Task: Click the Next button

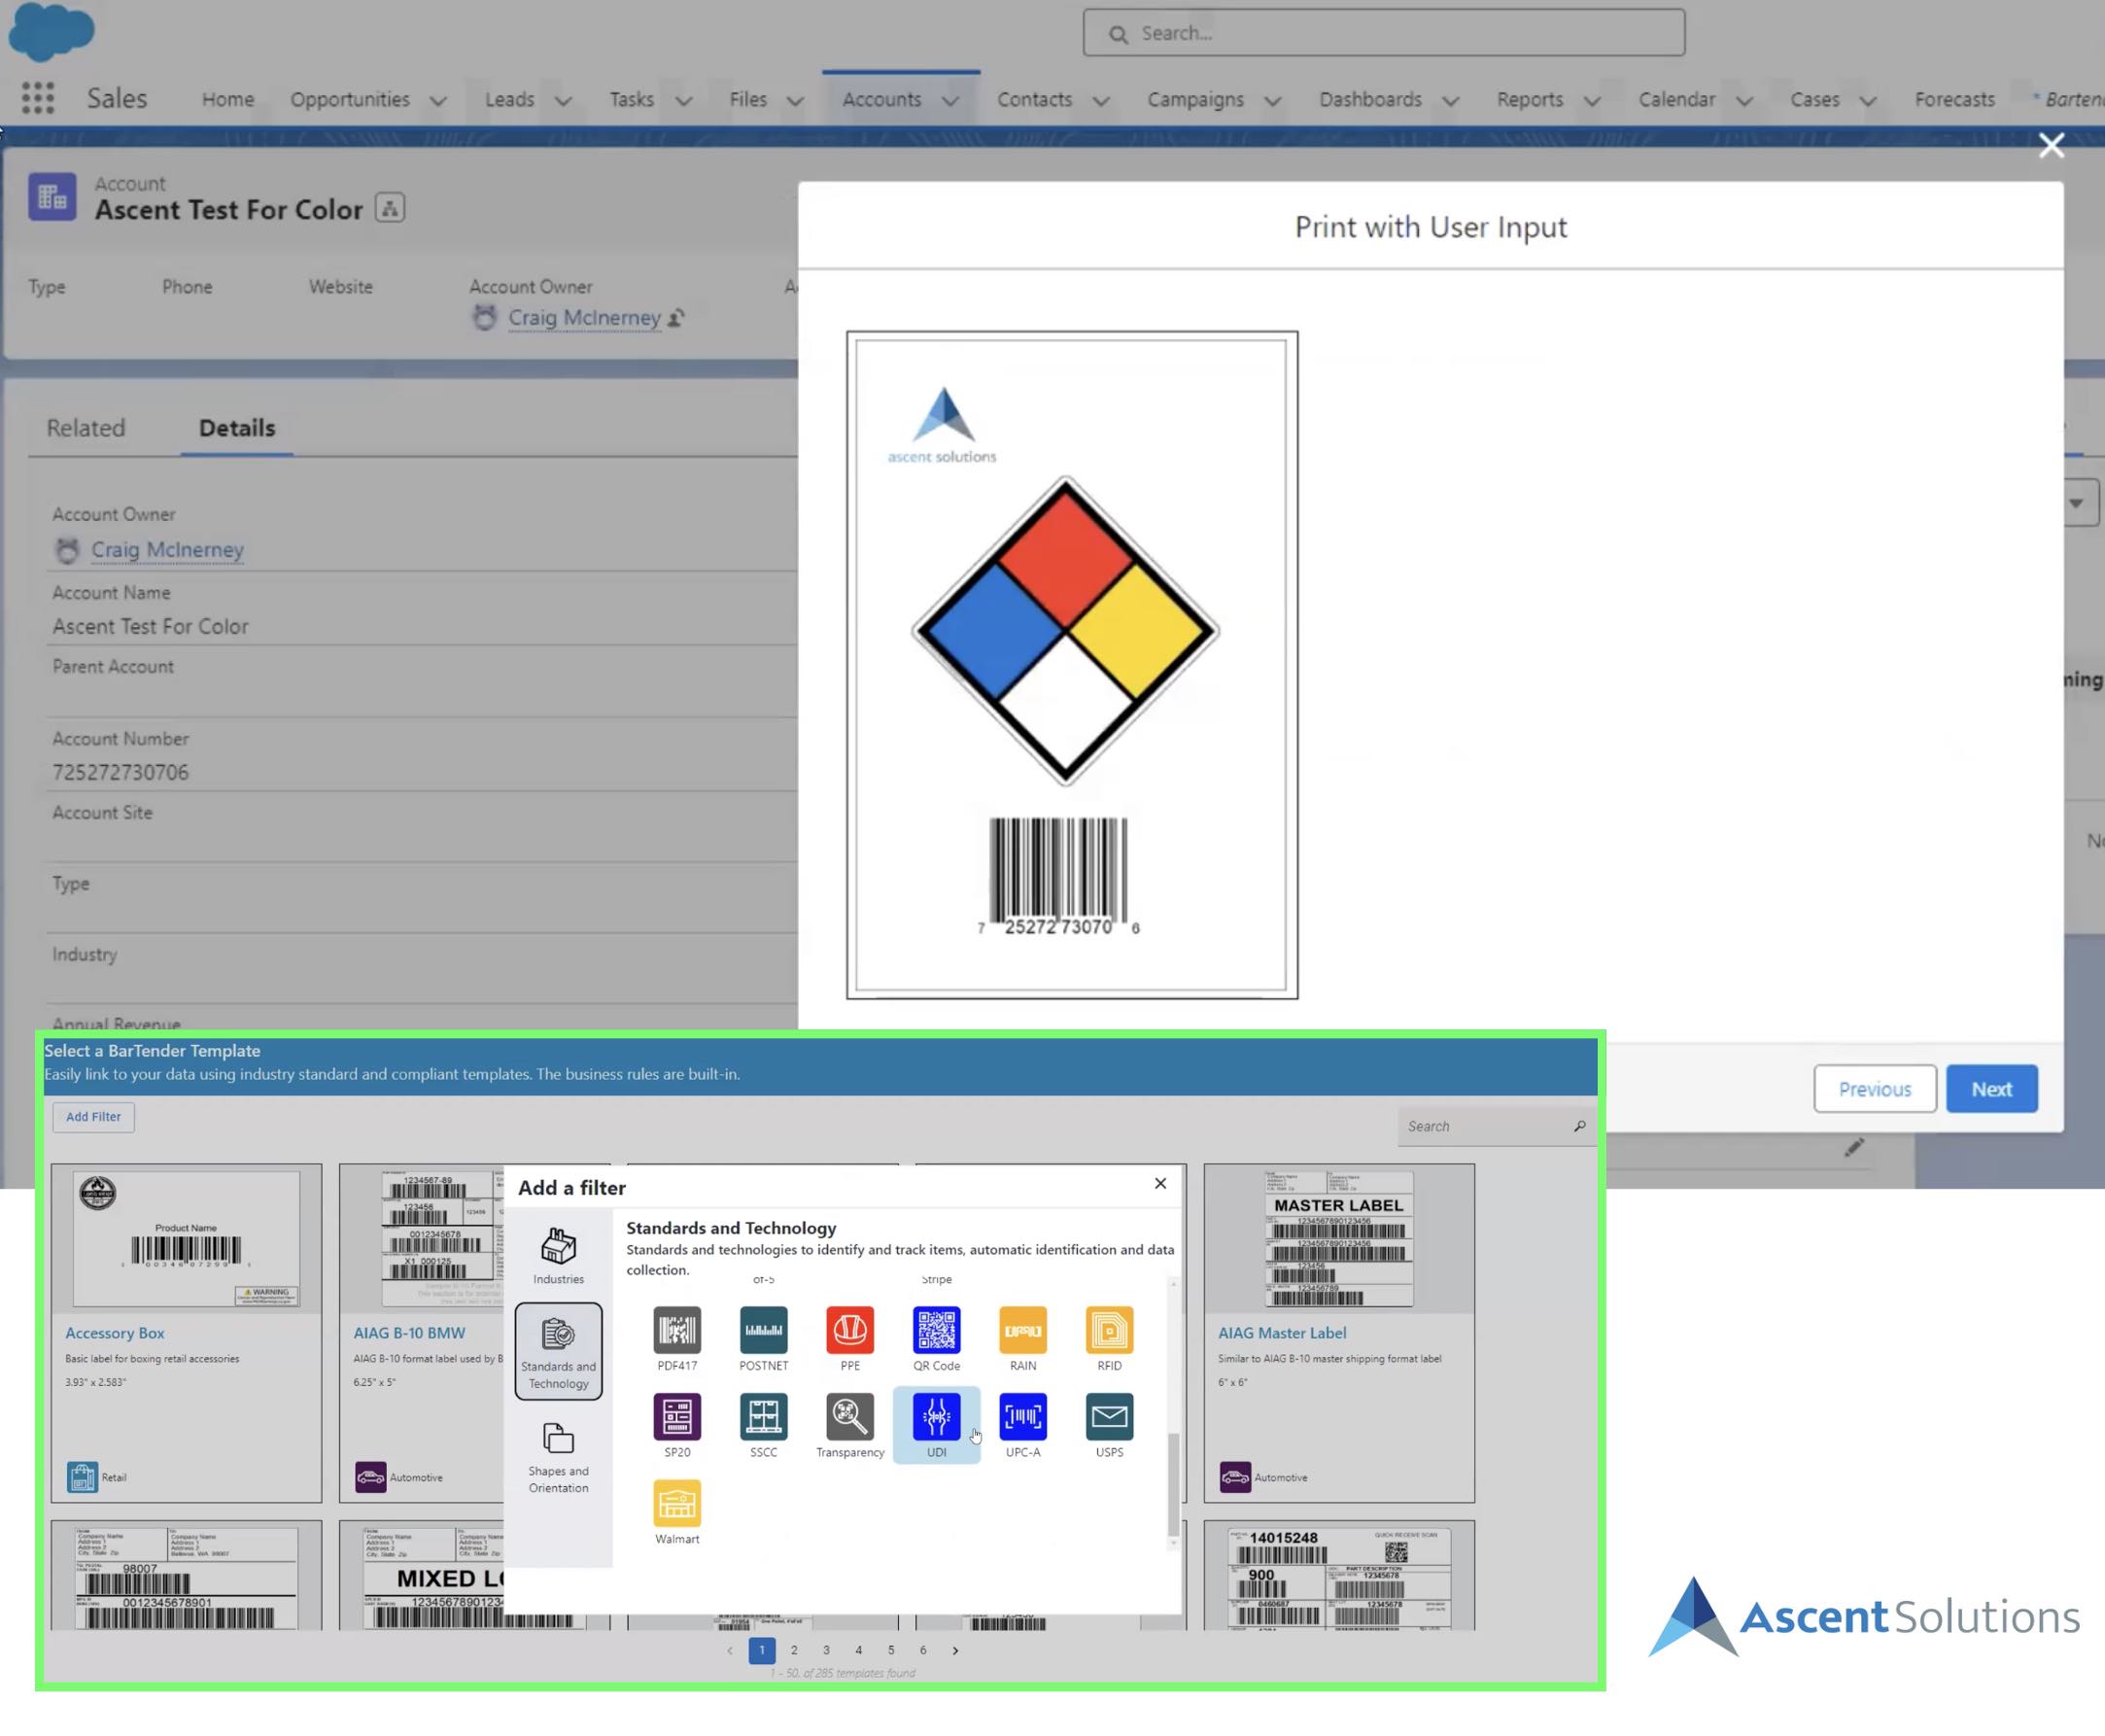Action: click(x=1990, y=1088)
